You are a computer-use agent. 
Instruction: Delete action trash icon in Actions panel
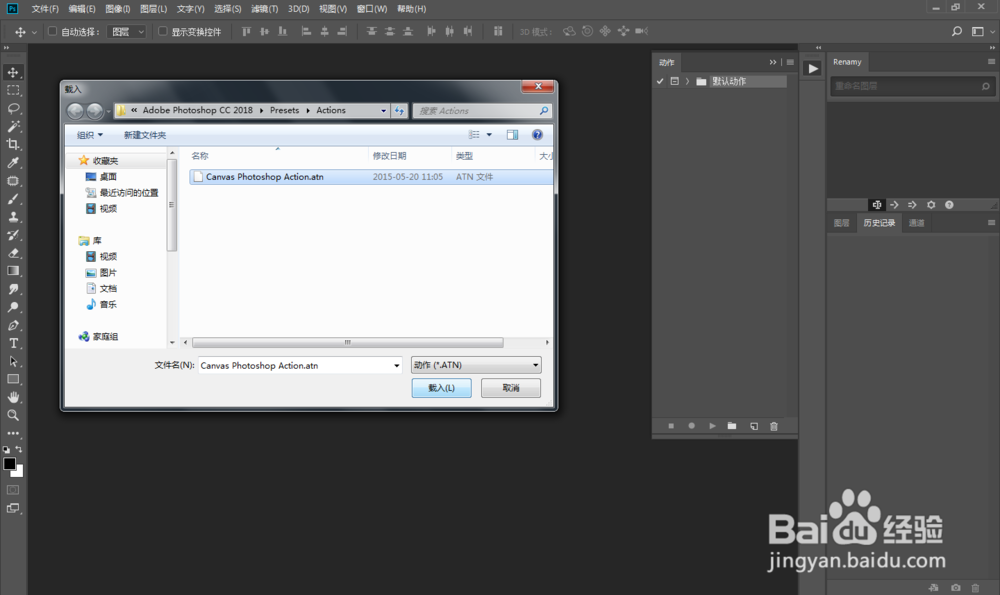774,426
